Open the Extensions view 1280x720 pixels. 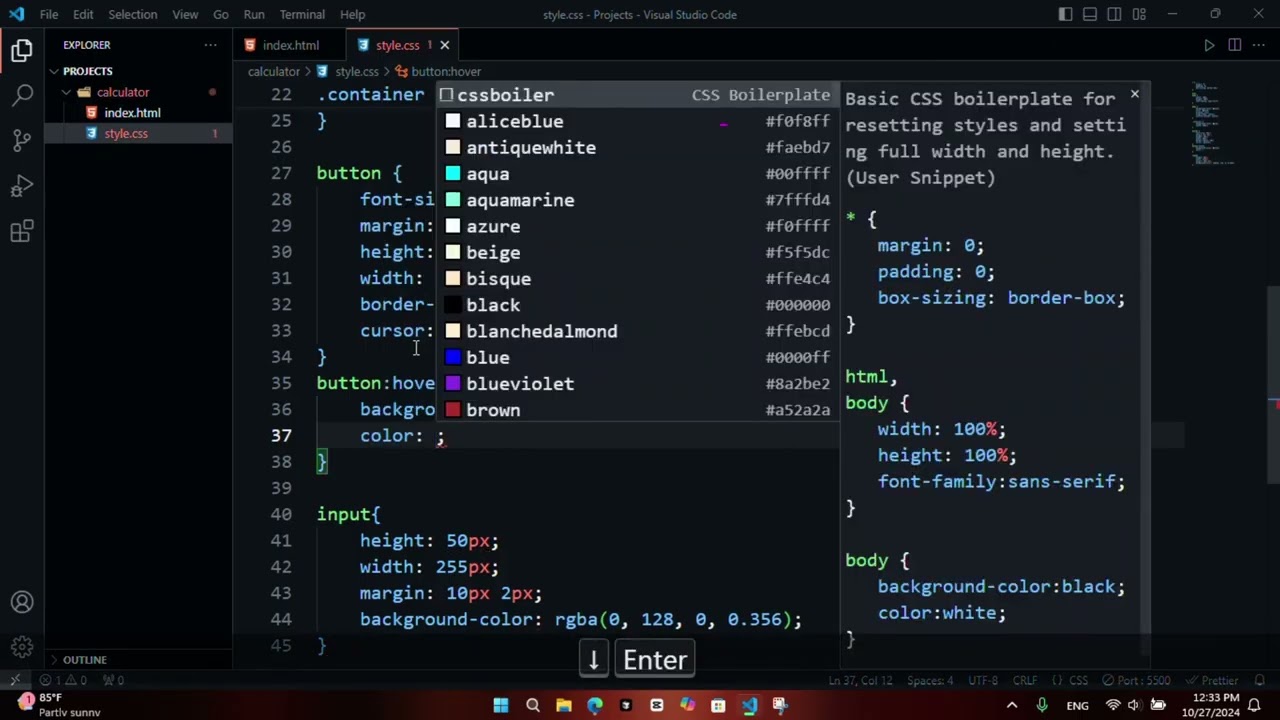22,233
